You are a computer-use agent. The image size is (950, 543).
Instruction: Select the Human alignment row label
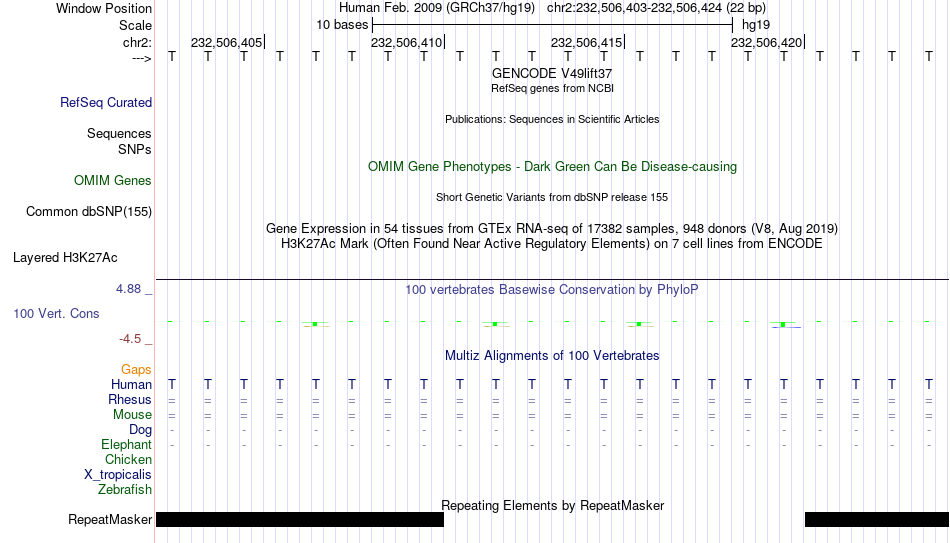pos(131,385)
